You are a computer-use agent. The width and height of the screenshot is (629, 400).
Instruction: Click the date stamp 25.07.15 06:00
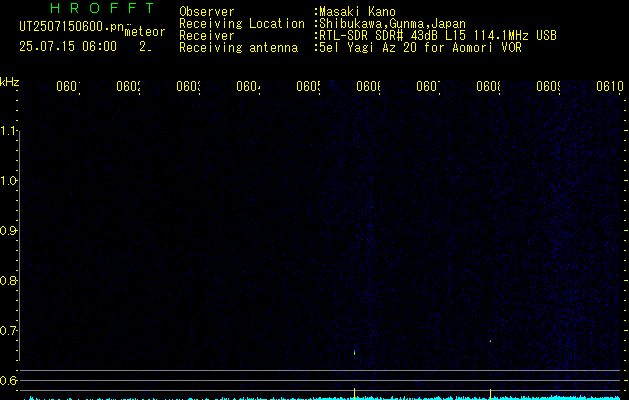pyautogui.click(x=68, y=46)
